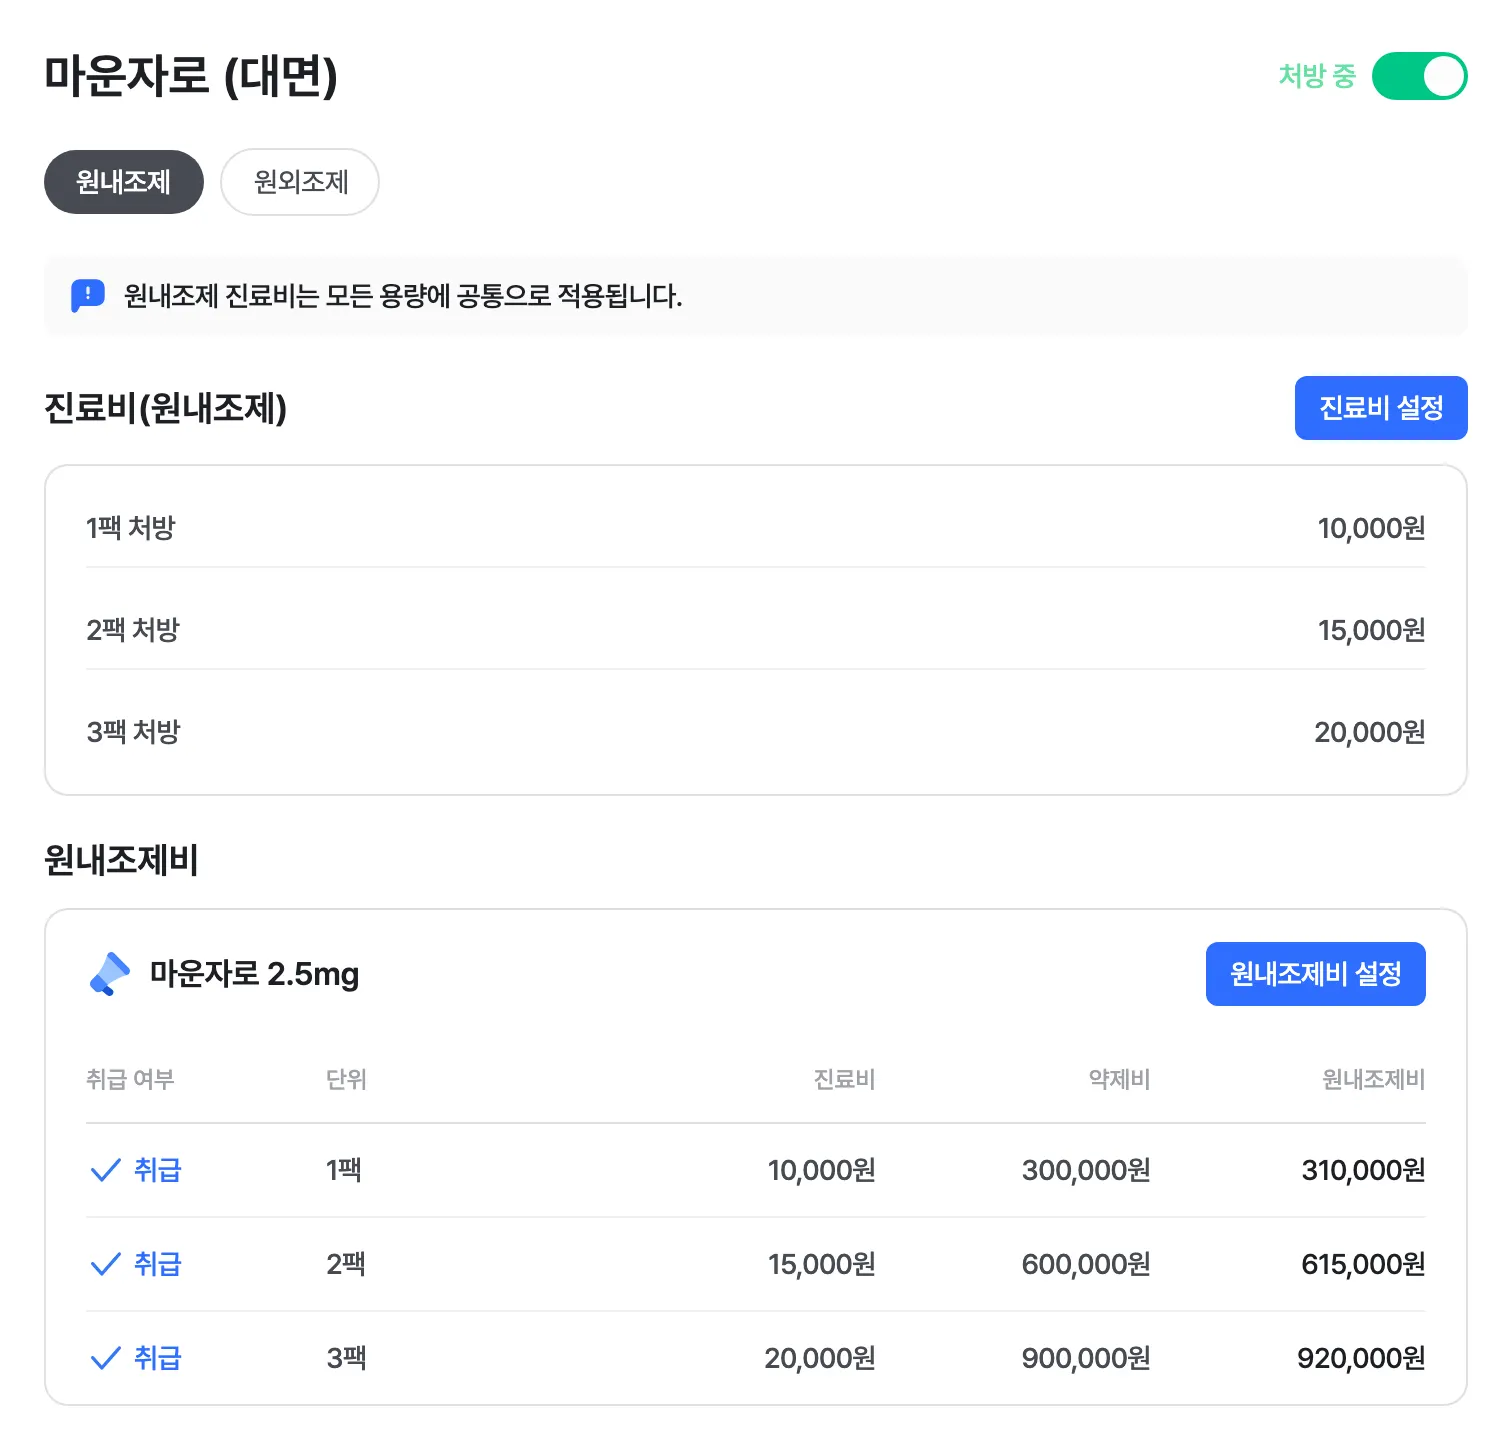Click the 처방 중 status label
The image size is (1502, 1430).
[x=1317, y=76]
